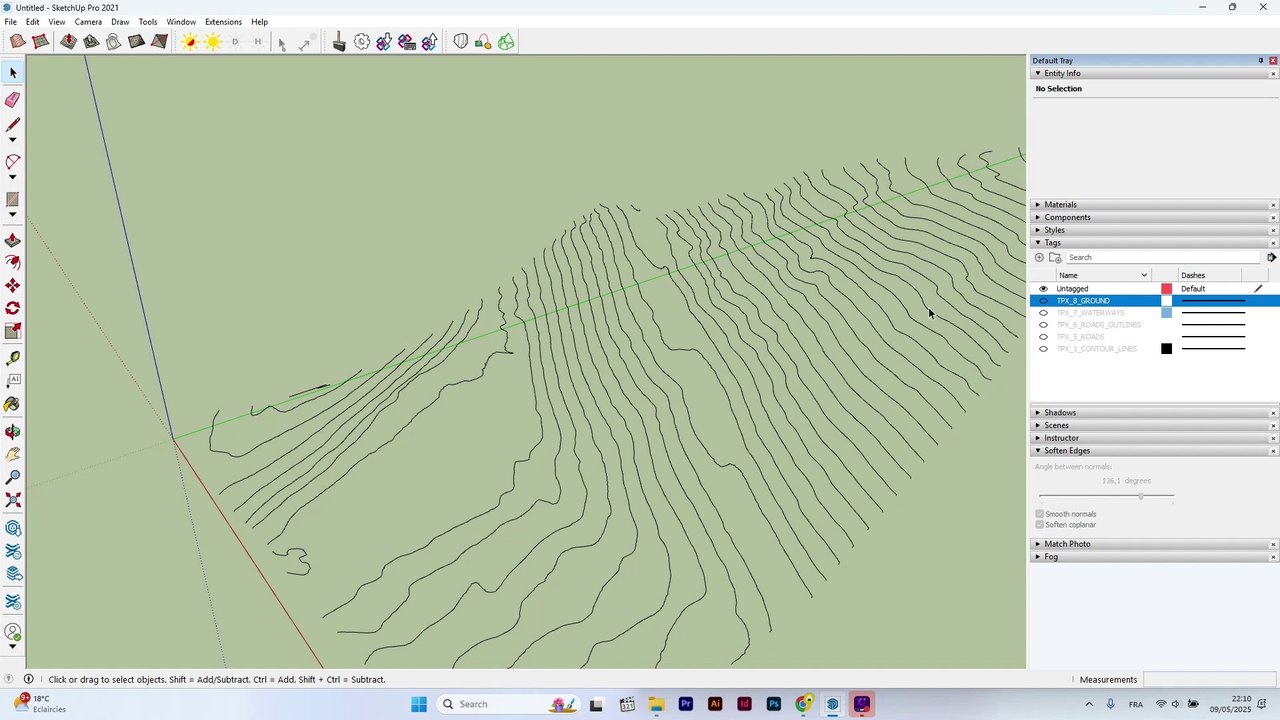Image resolution: width=1280 pixels, height=720 pixels.
Task: Select the Scale tool
Action: click(x=13, y=332)
